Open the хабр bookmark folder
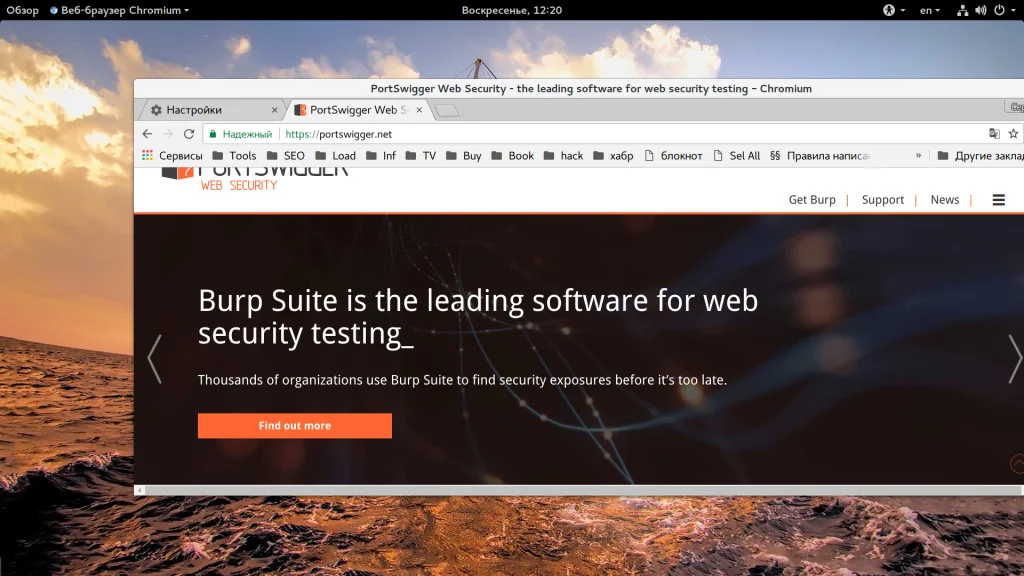Image resolution: width=1024 pixels, height=576 pixels. tap(613, 155)
